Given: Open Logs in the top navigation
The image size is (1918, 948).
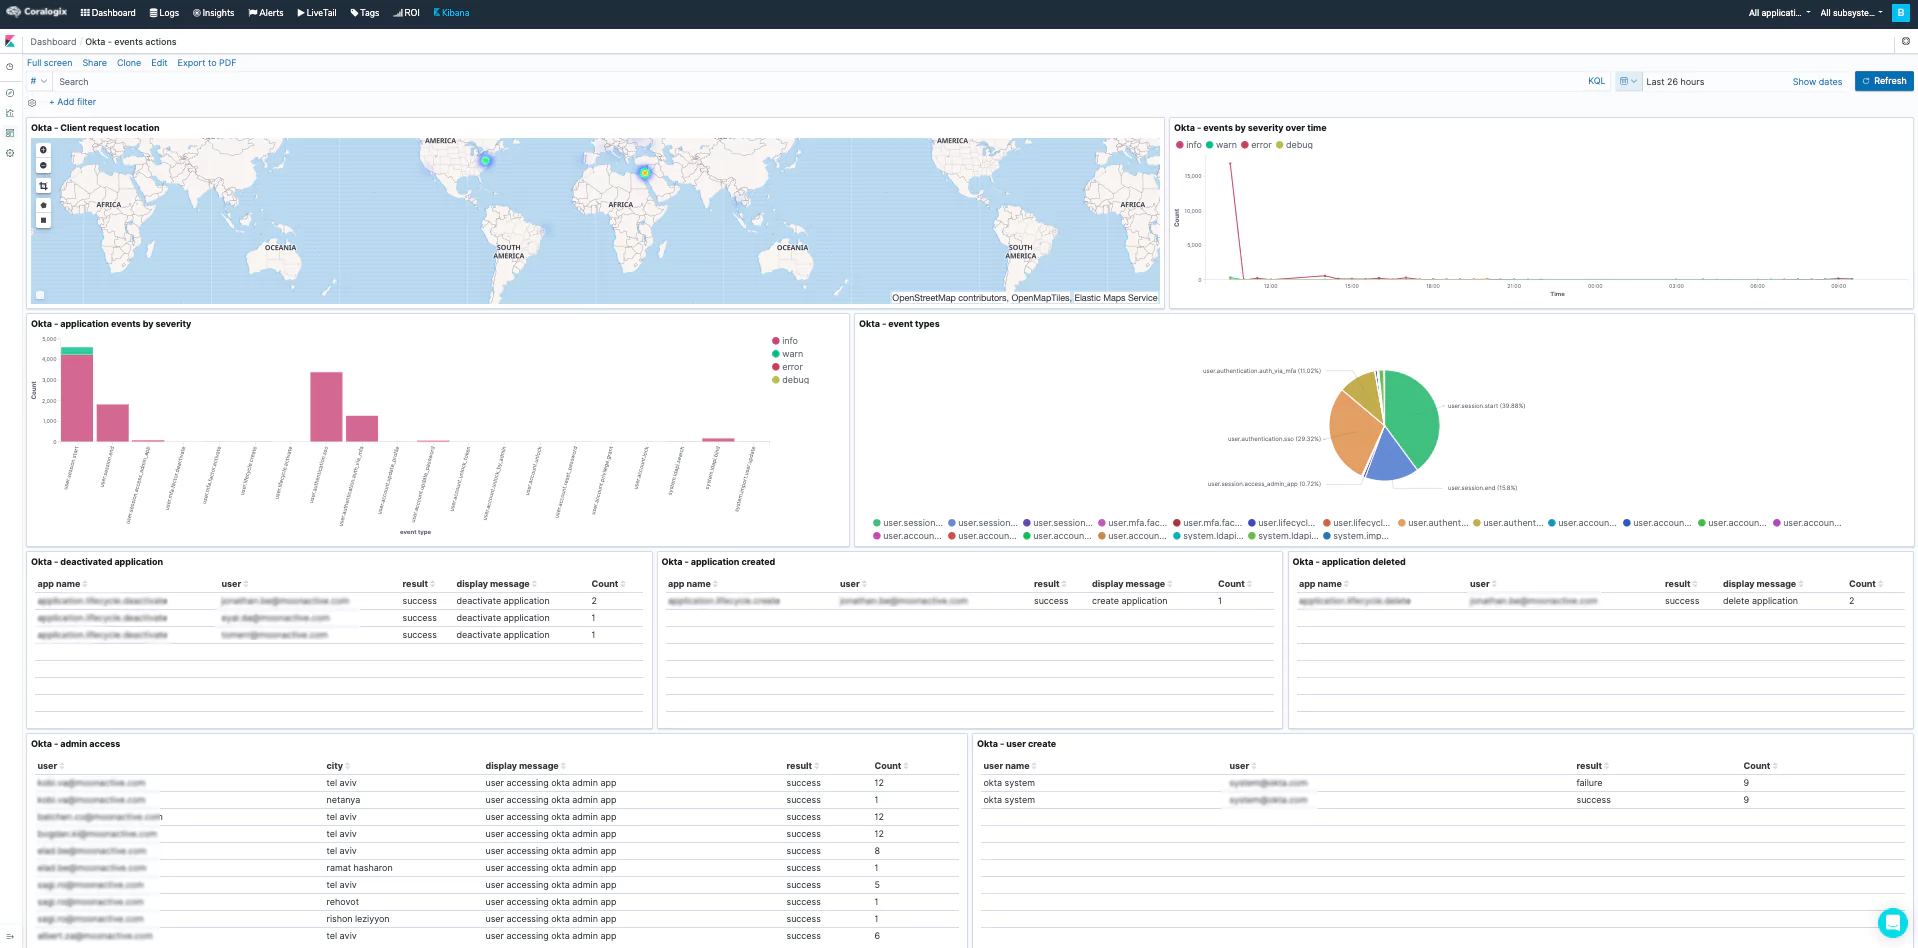Looking at the screenshot, I should tap(164, 13).
